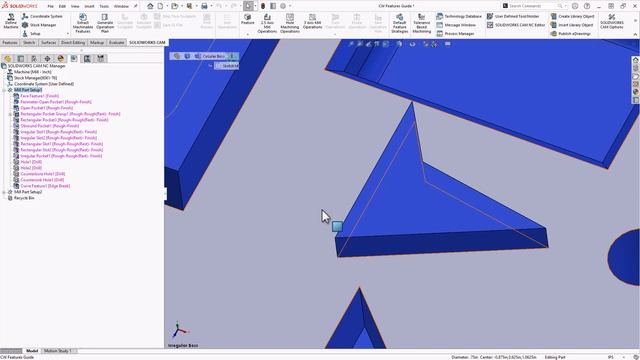Open the Coordinate System command
The width and height of the screenshot is (640, 360).
point(42,16)
